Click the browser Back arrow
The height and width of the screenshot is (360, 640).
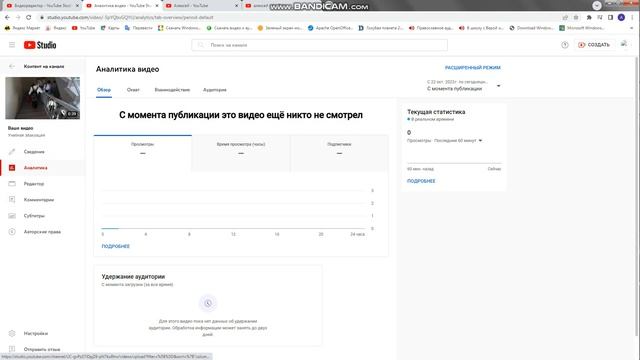tap(7, 17)
